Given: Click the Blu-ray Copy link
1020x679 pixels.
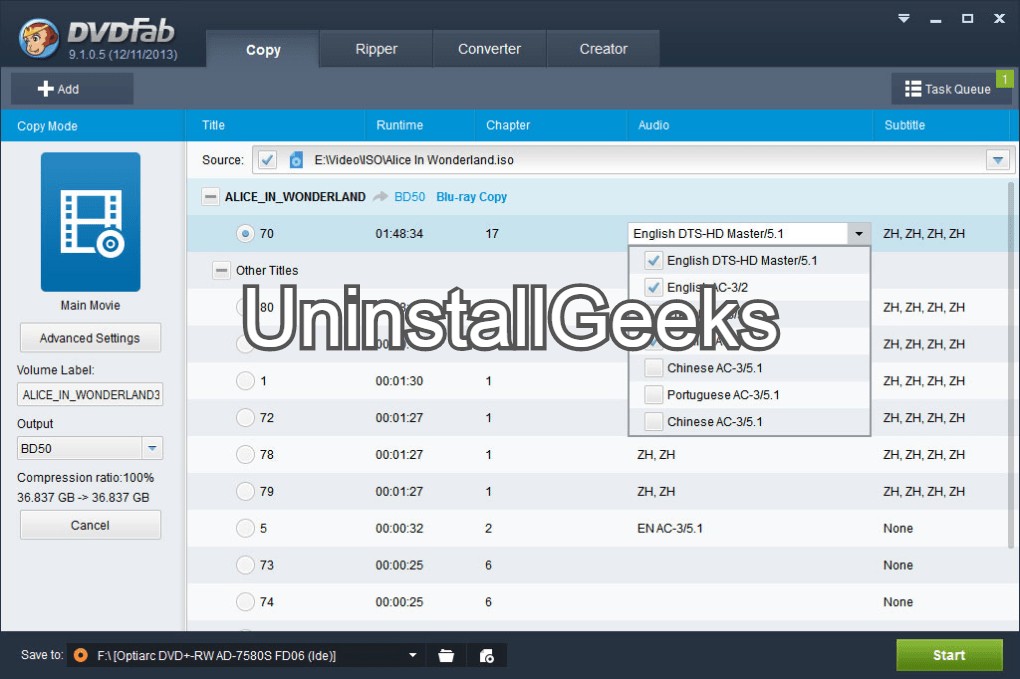Looking at the screenshot, I should coord(471,196).
